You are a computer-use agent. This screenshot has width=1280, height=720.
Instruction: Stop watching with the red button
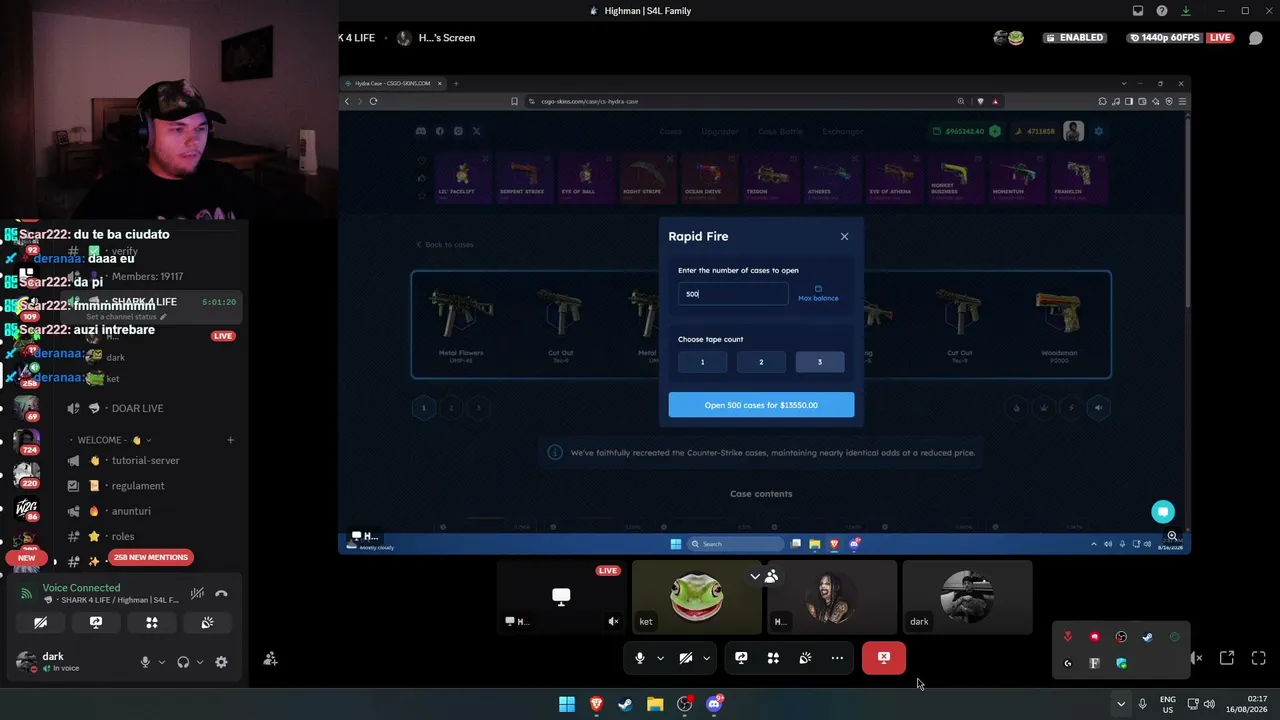click(884, 658)
